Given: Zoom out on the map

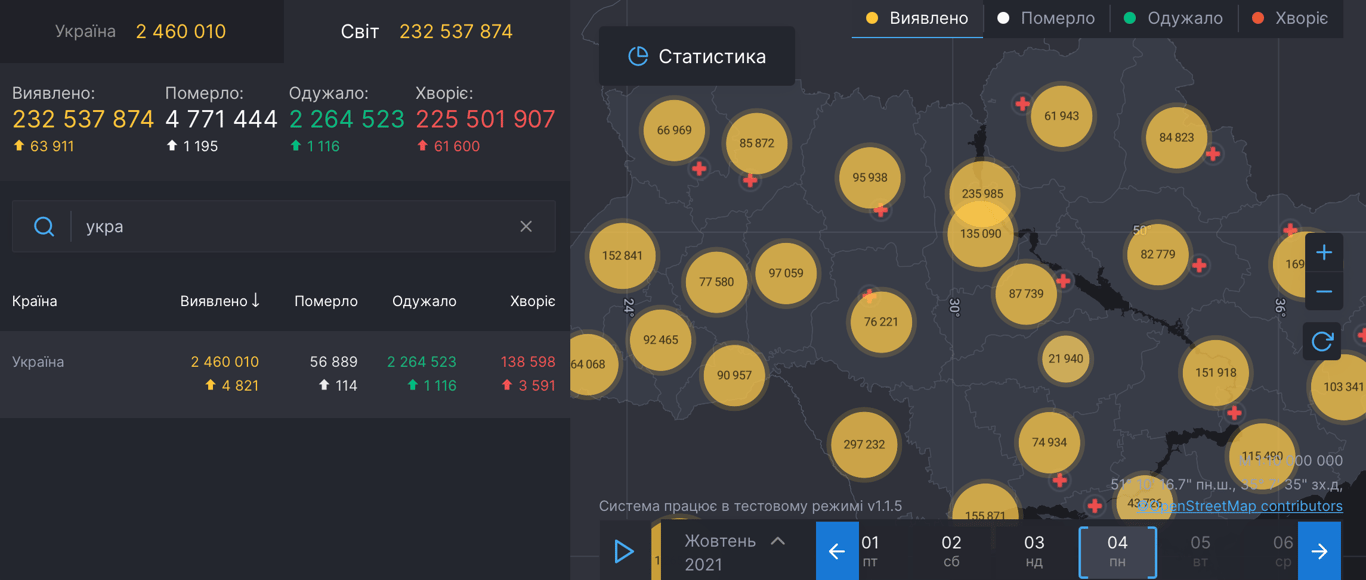Looking at the screenshot, I should tap(1323, 291).
